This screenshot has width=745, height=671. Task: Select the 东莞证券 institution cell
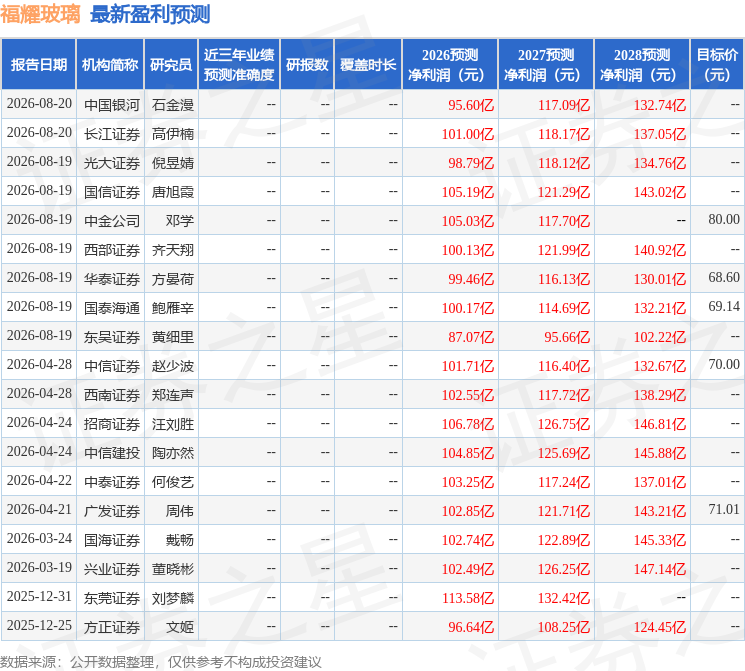(x=112, y=597)
